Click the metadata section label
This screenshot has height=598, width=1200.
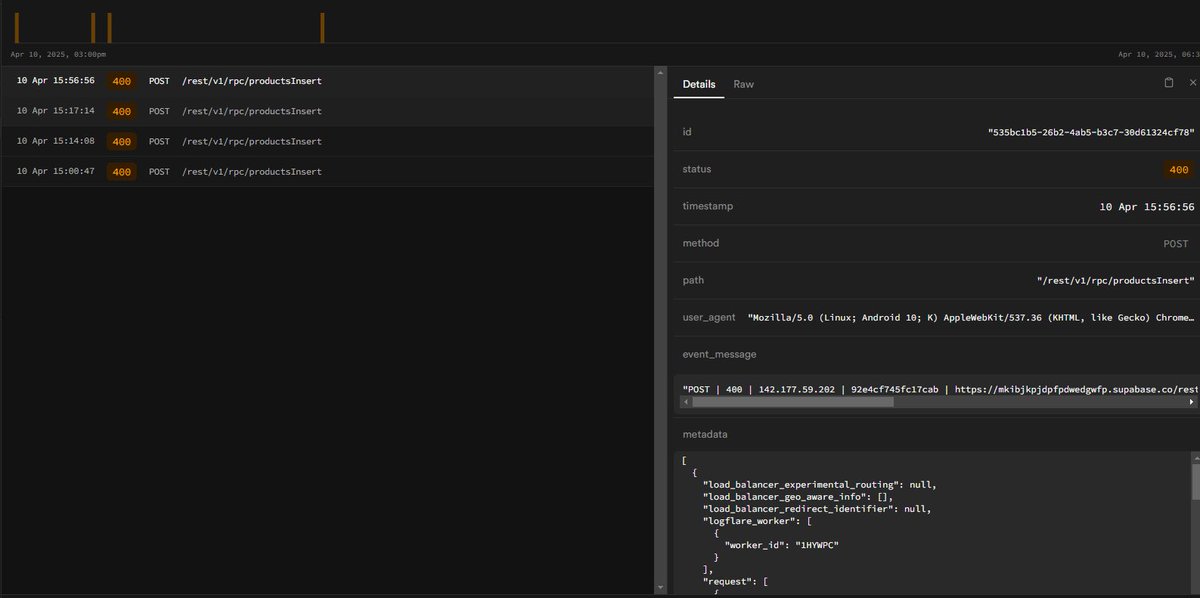705,435
